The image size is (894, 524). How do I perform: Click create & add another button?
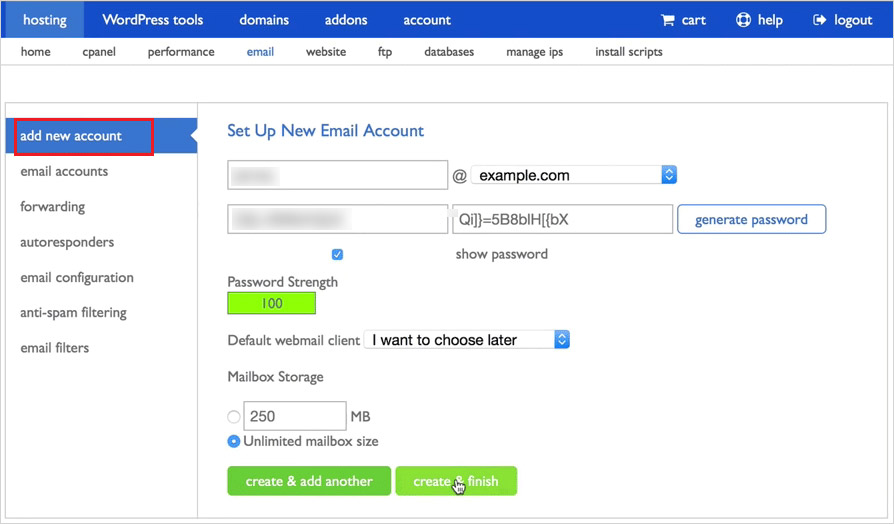coord(309,481)
